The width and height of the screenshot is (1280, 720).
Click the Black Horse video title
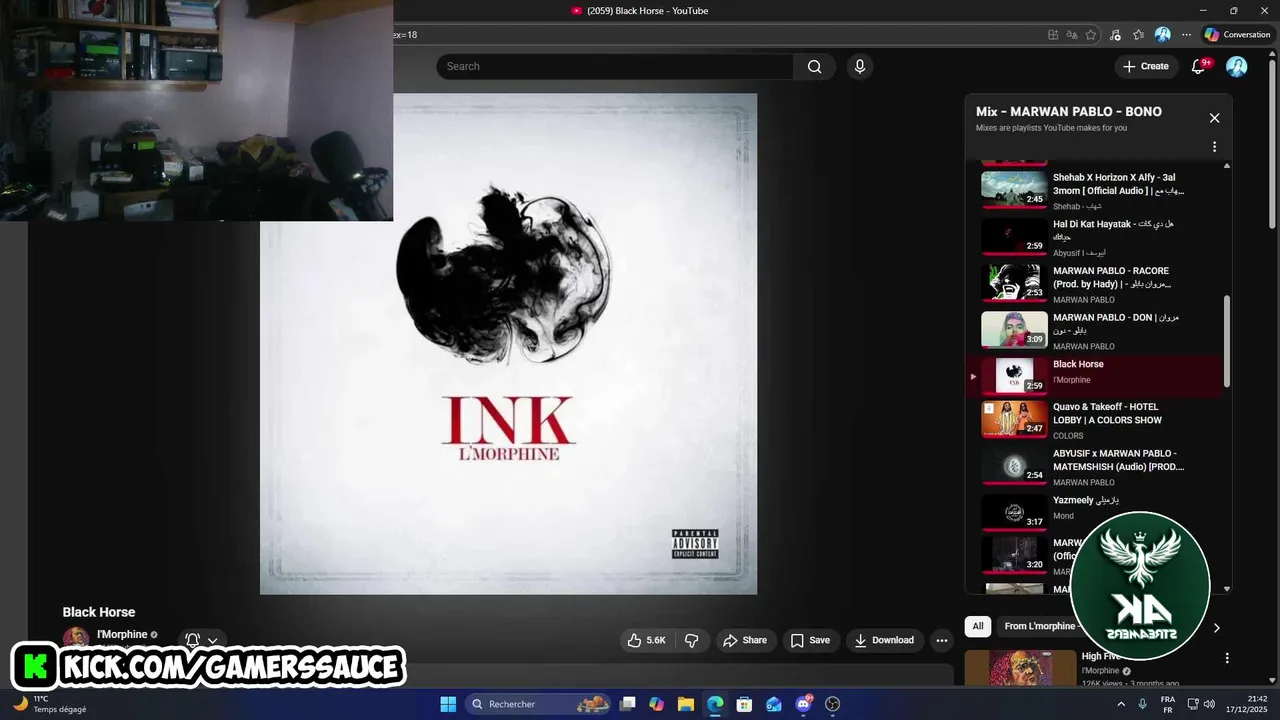[x=99, y=612]
